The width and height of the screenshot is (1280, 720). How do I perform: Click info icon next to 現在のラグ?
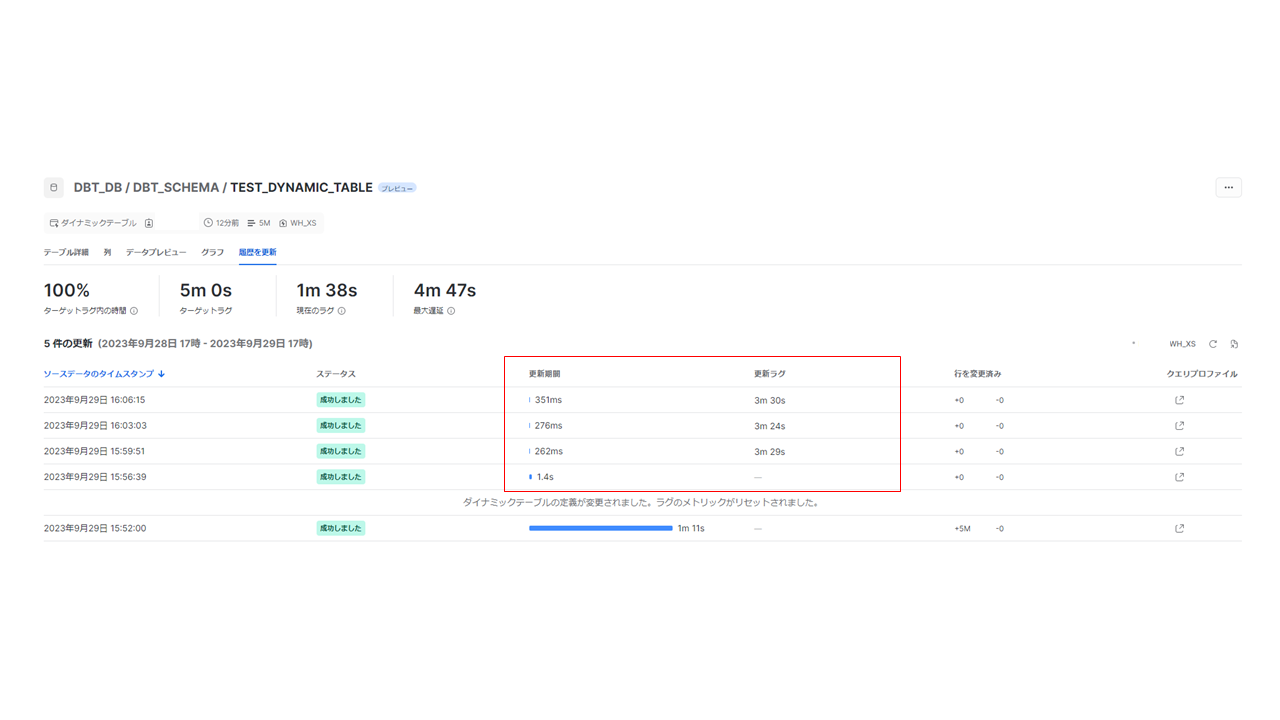(341, 311)
